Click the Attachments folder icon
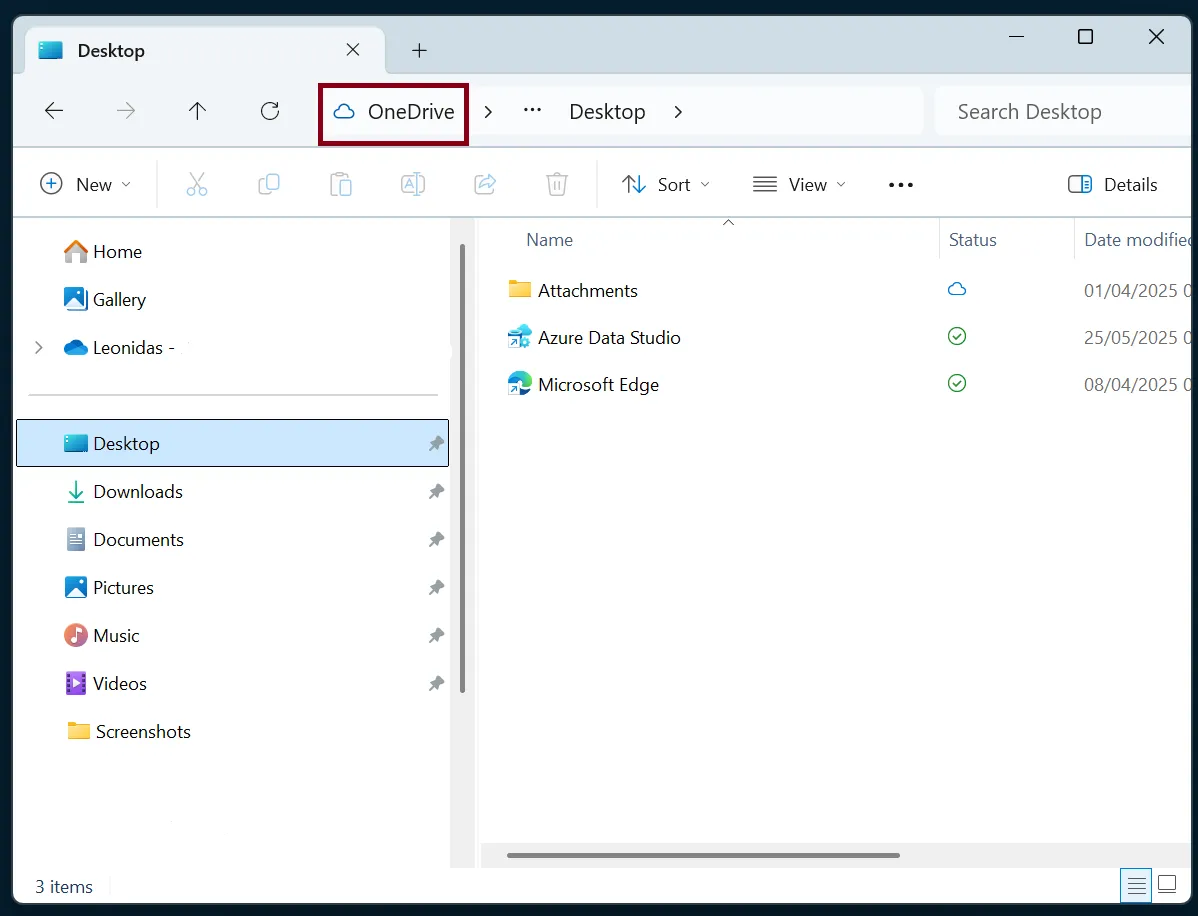The width and height of the screenshot is (1198, 916). [x=520, y=289]
